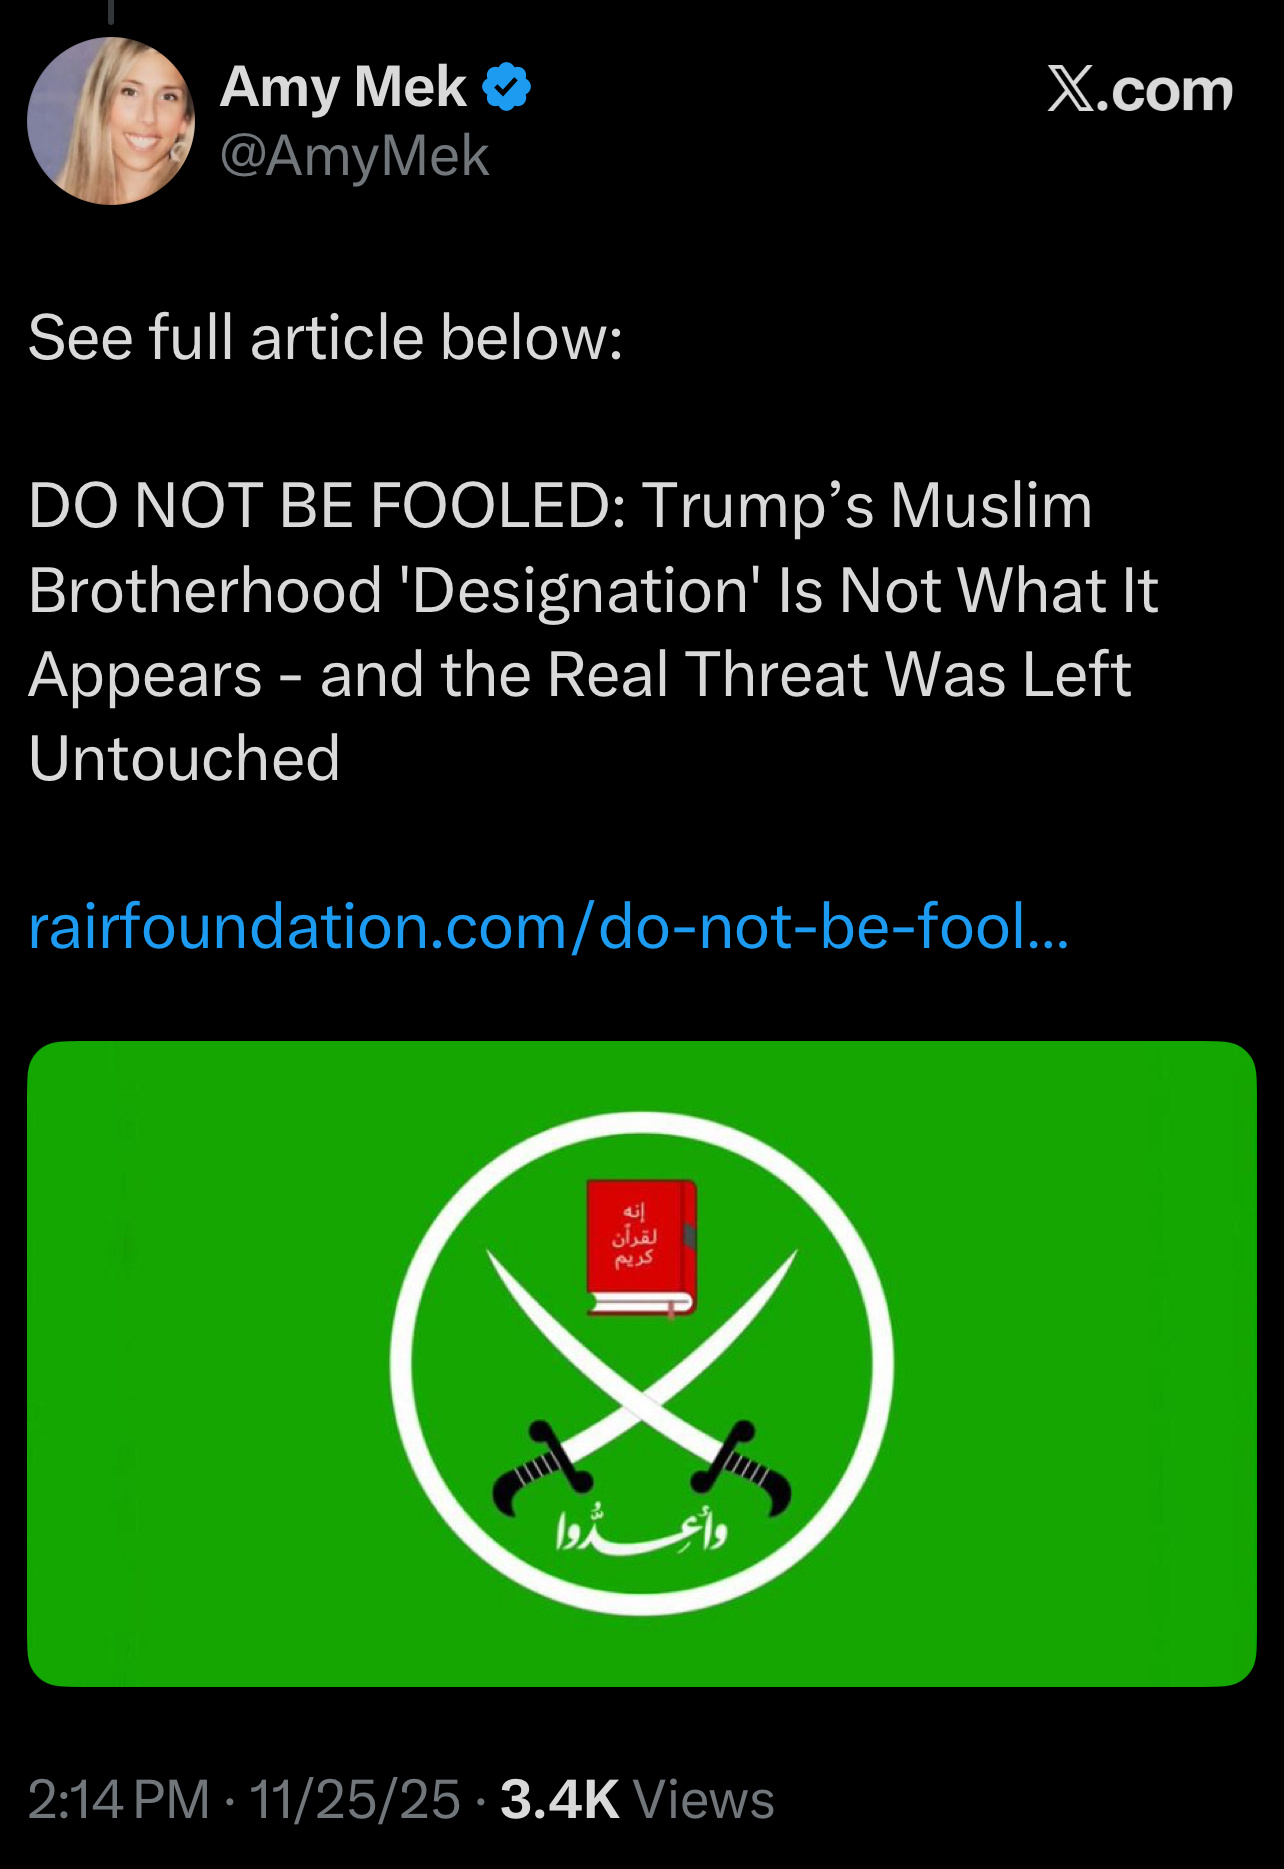Open Amy Mek's profile avatar photo
This screenshot has width=1284, height=1869.
[x=111, y=121]
